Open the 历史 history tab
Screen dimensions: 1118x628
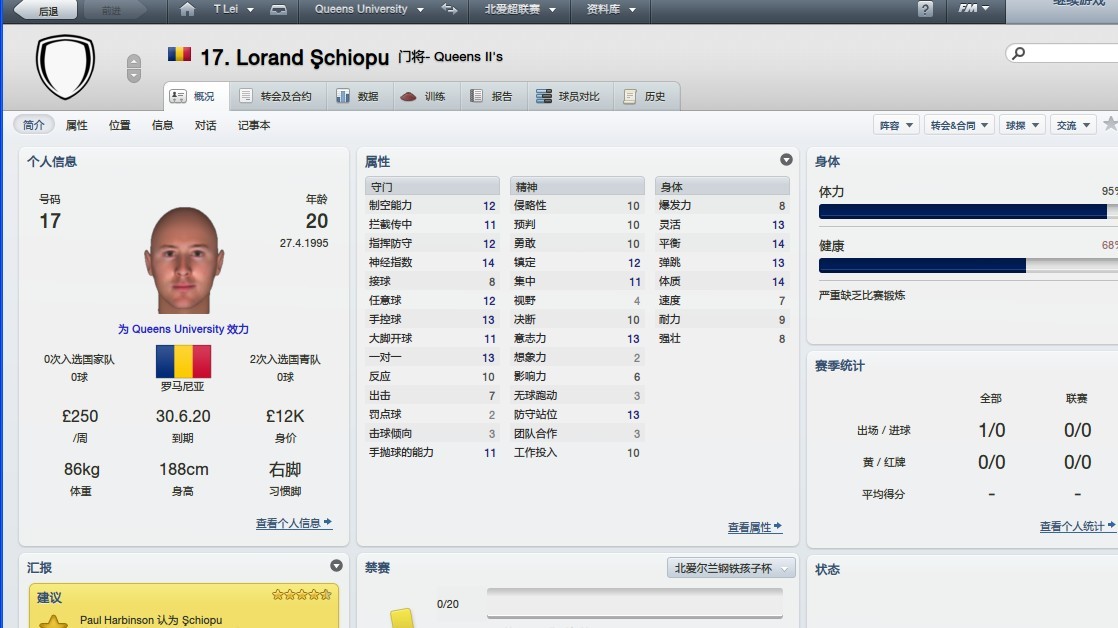click(645, 96)
